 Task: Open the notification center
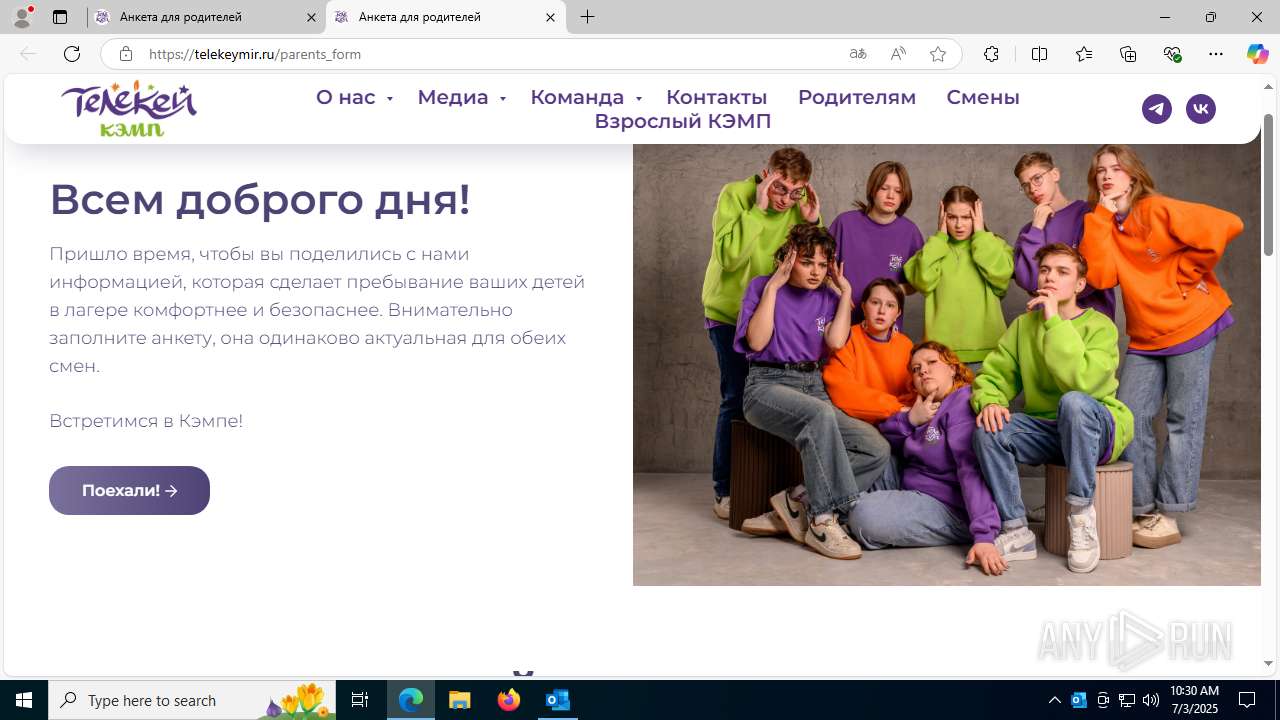1247,700
